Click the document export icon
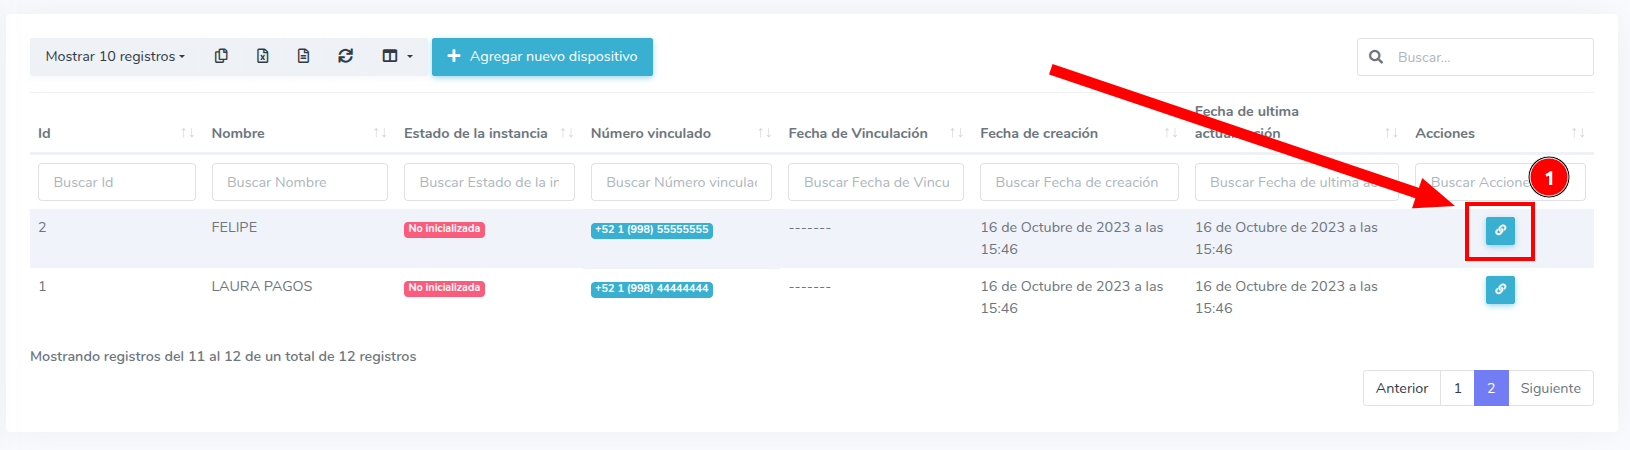Screen dimensions: 1630x450 point(303,56)
